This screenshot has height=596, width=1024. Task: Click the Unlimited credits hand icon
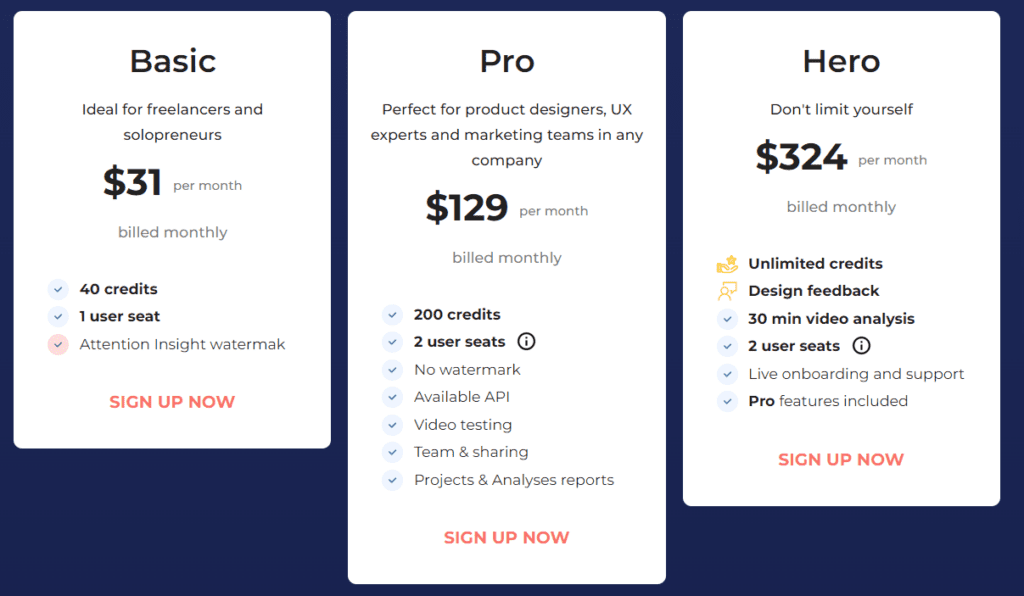727,264
